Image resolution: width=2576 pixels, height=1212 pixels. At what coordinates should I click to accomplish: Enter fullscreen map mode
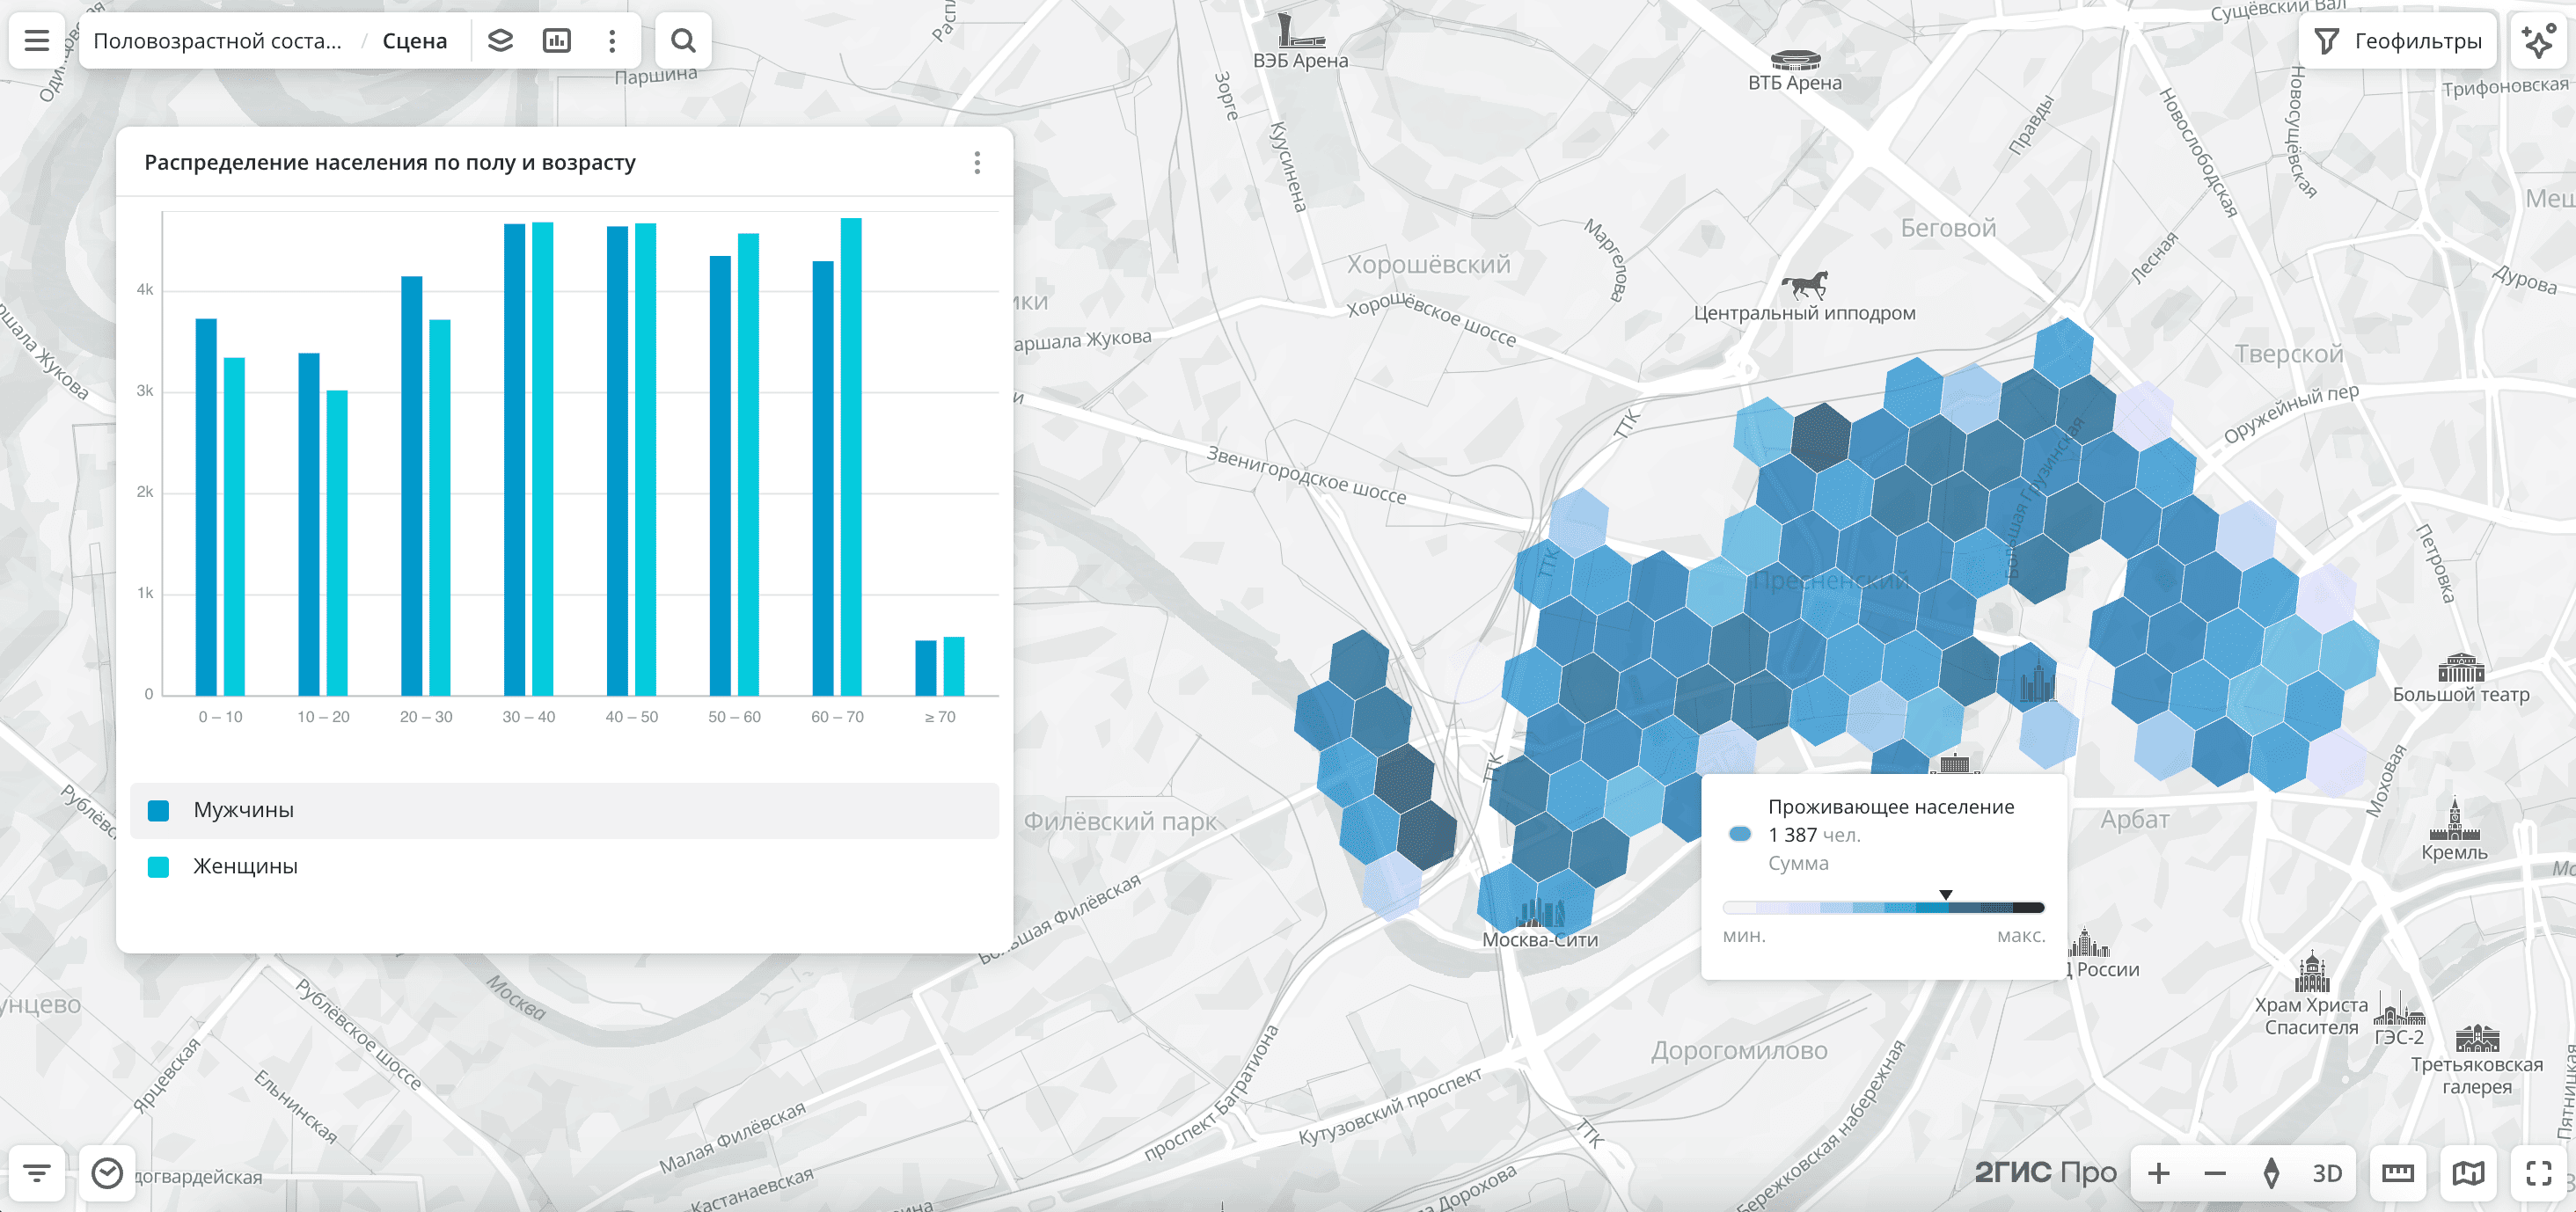(x=2538, y=1173)
